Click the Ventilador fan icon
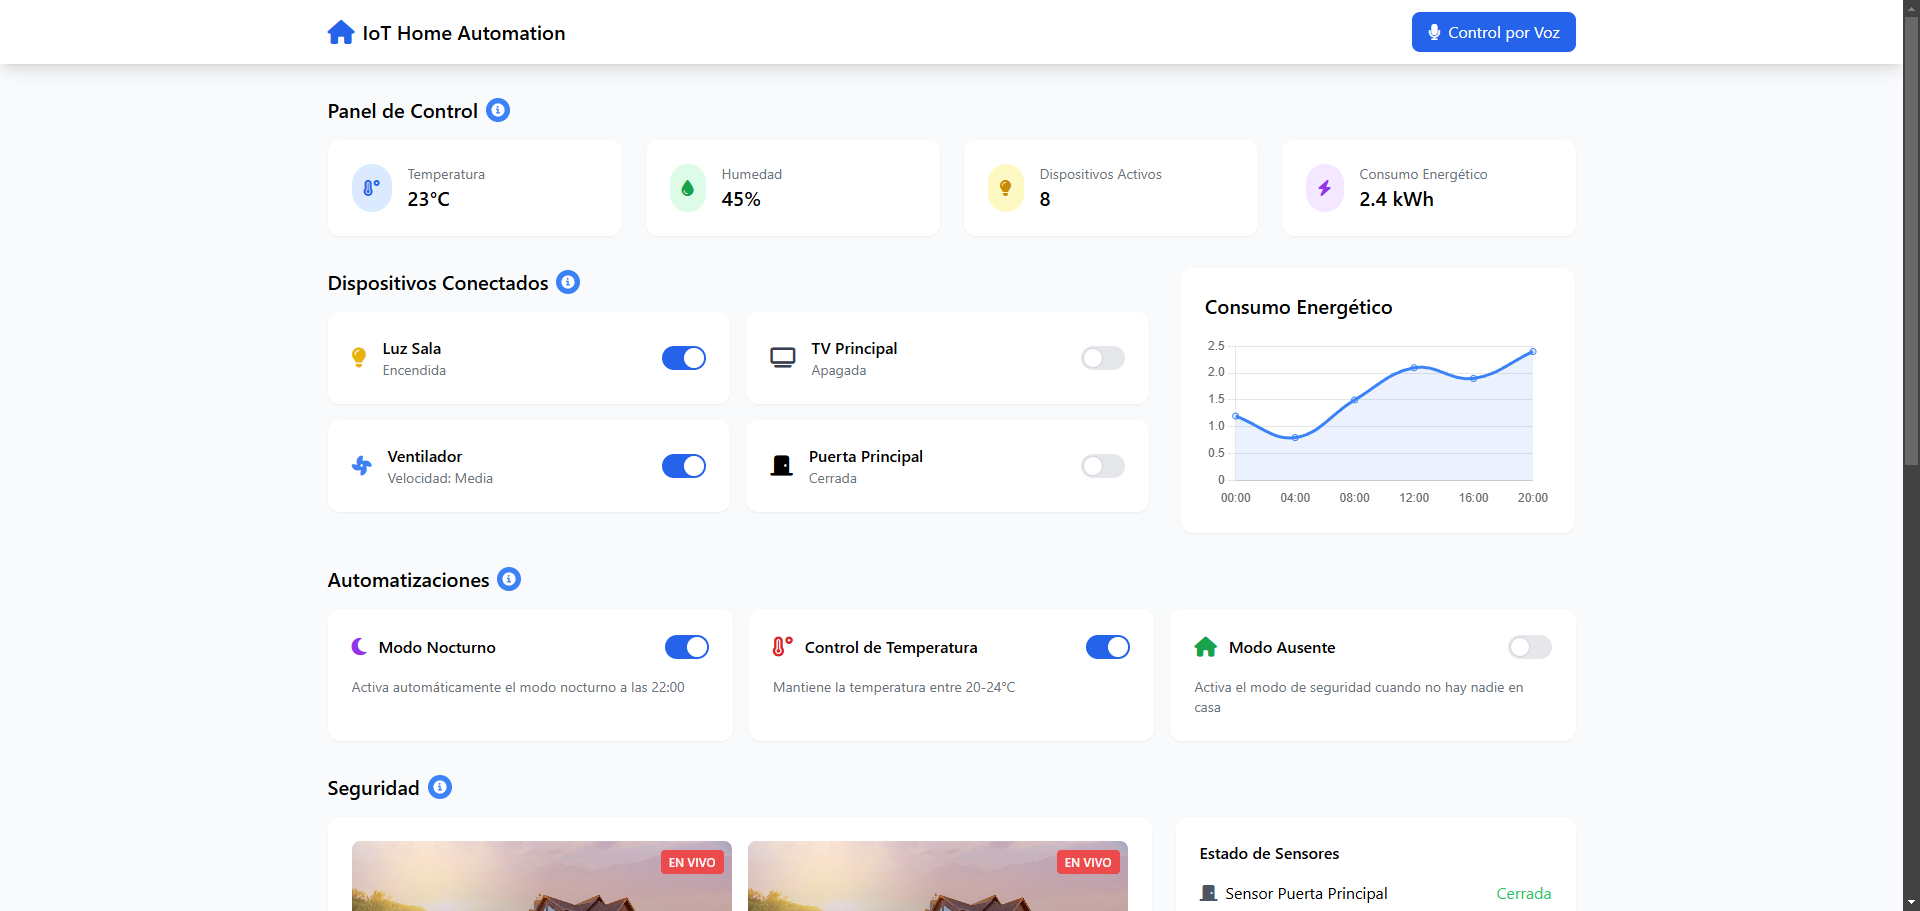 (362, 466)
